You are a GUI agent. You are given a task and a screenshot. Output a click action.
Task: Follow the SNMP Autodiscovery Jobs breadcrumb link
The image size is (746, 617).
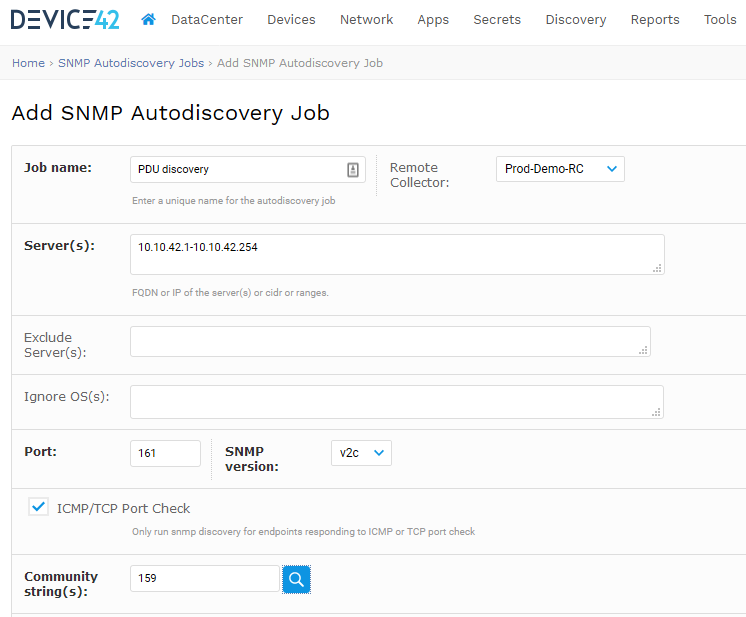tap(131, 63)
